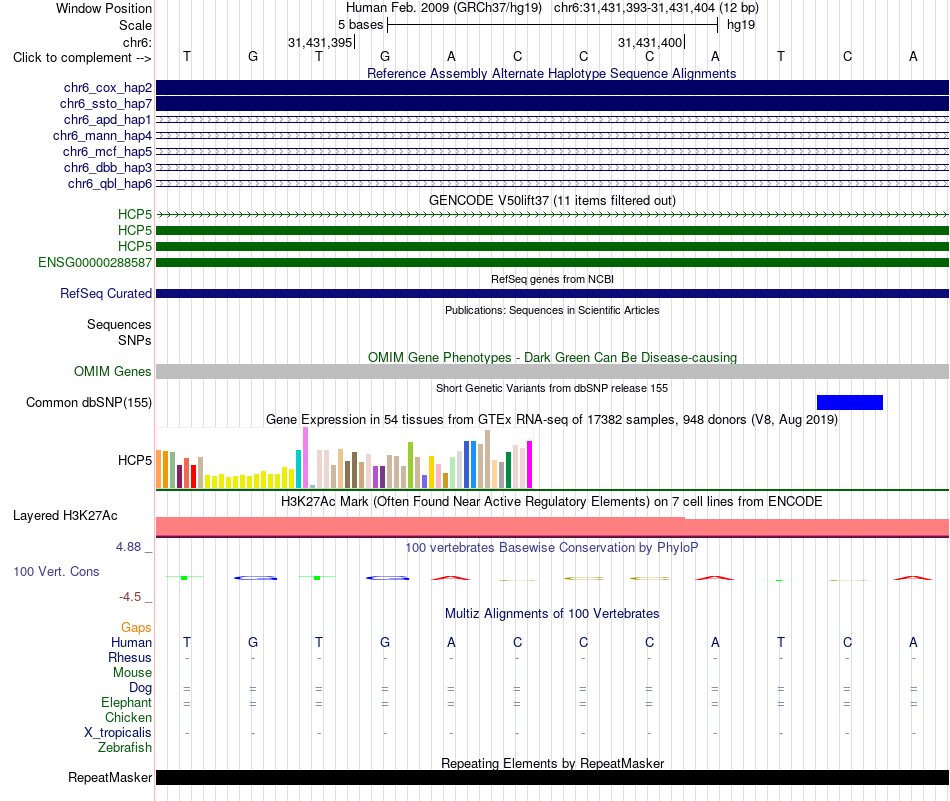Click the chr6_apd_hap1 track label
Image resolution: width=950 pixels, height=801 pixels.
coord(108,119)
